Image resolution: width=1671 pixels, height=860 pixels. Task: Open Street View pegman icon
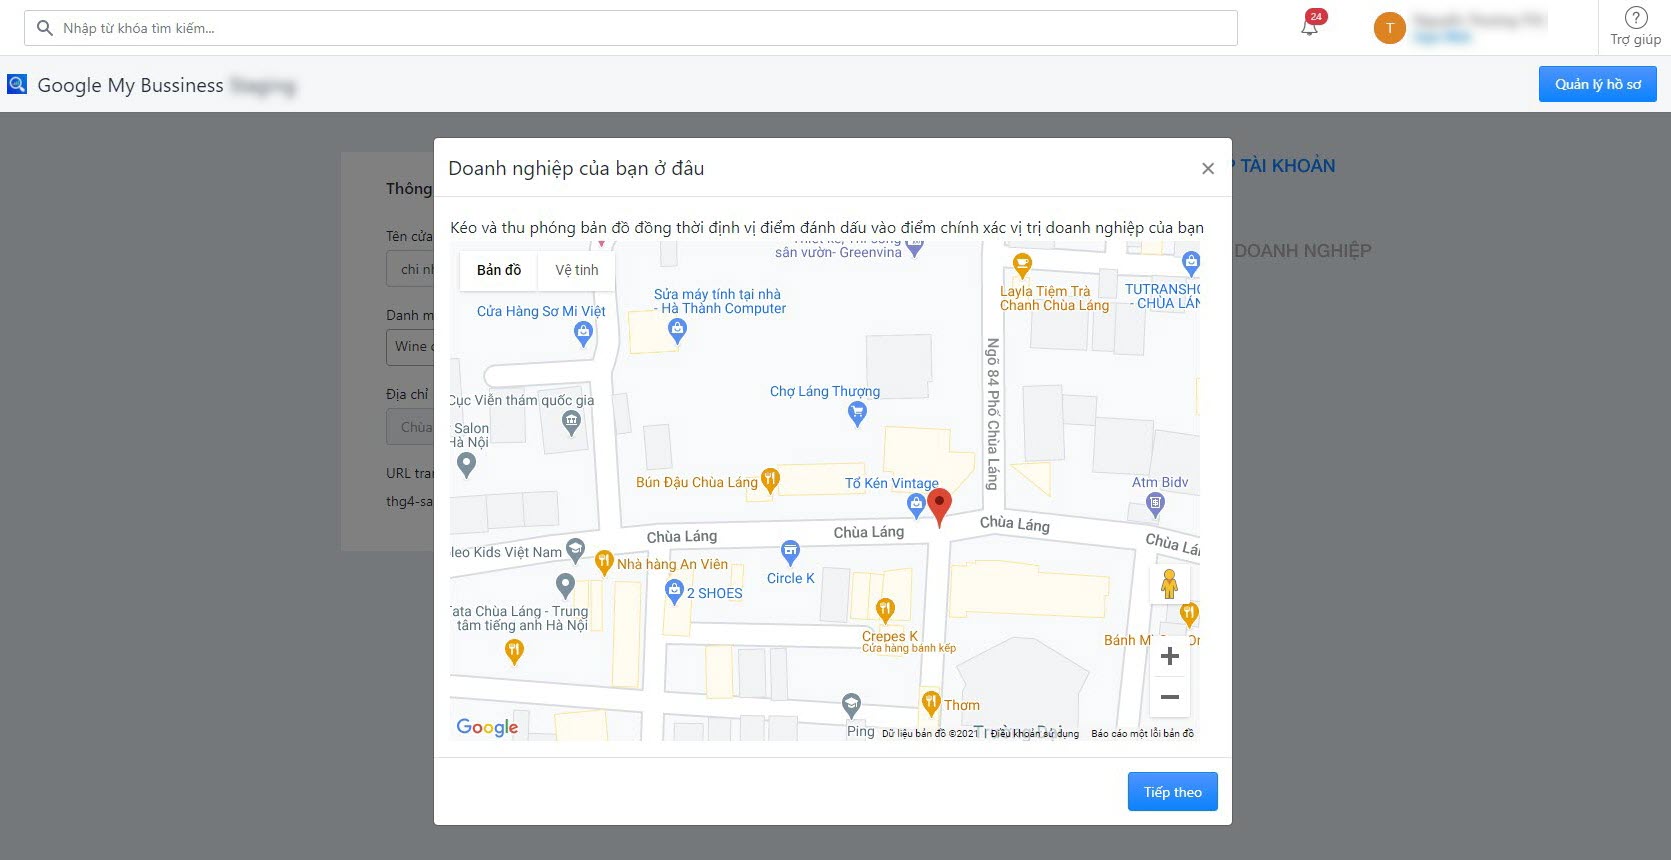[1169, 583]
